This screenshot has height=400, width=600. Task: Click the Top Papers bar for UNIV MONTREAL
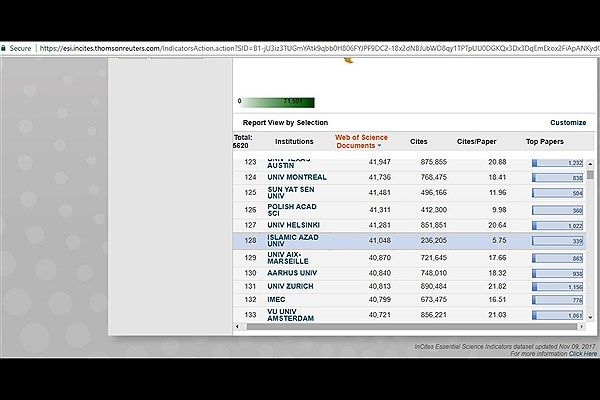click(558, 177)
